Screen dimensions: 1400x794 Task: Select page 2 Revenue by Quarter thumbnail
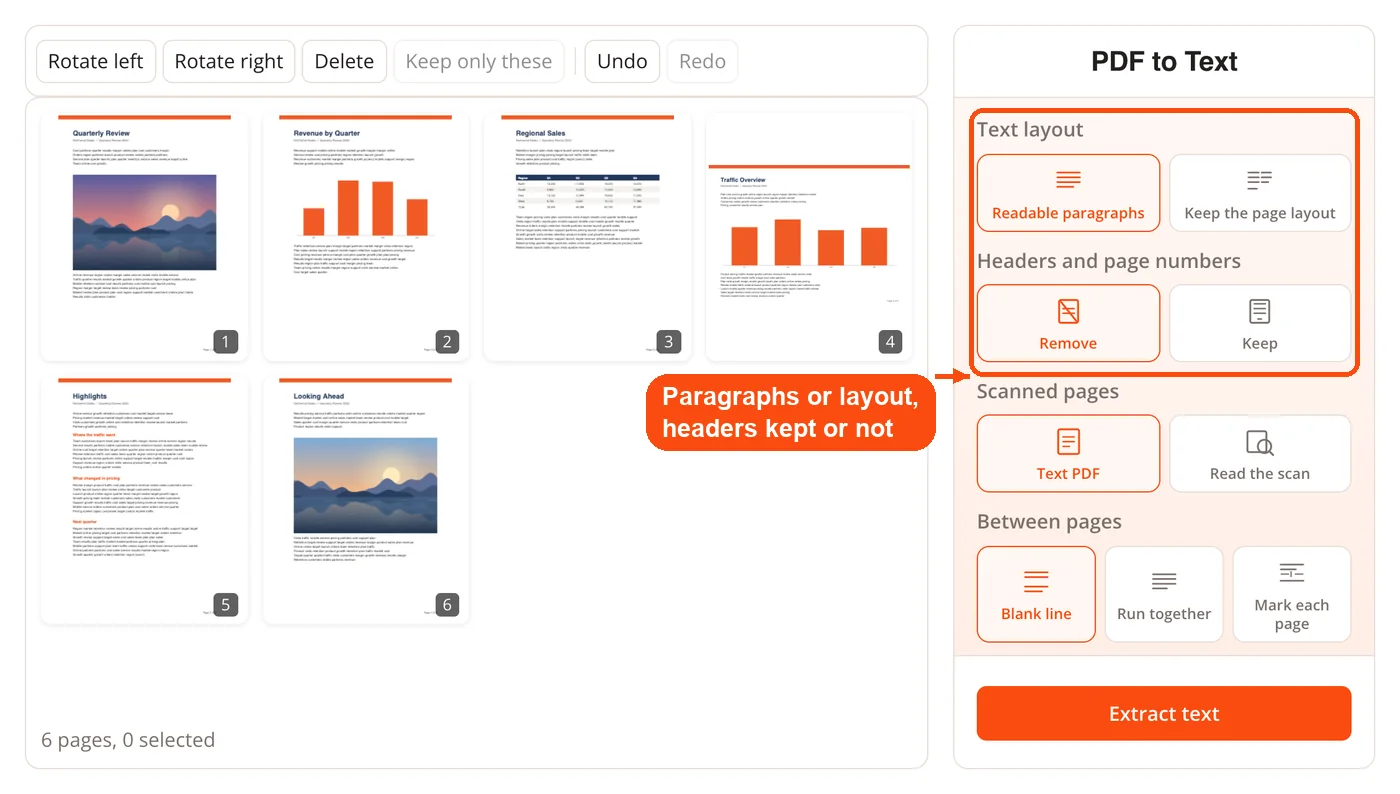(x=366, y=237)
